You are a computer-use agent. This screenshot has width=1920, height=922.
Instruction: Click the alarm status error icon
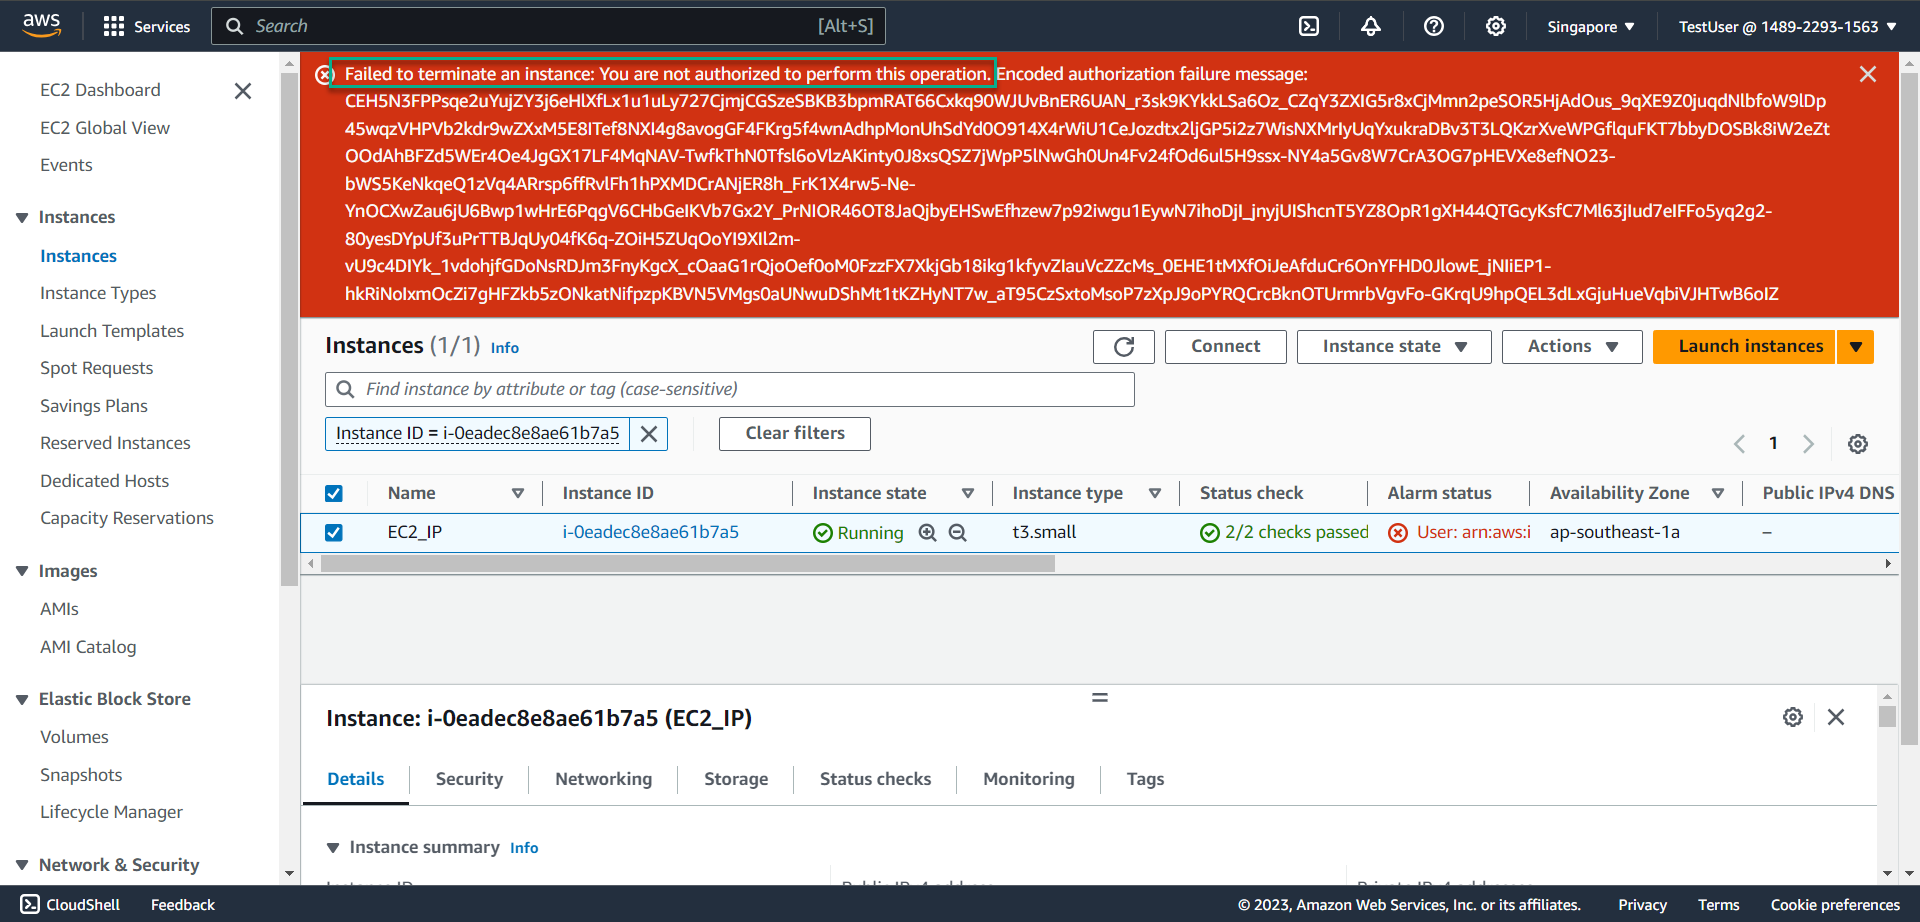point(1398,533)
